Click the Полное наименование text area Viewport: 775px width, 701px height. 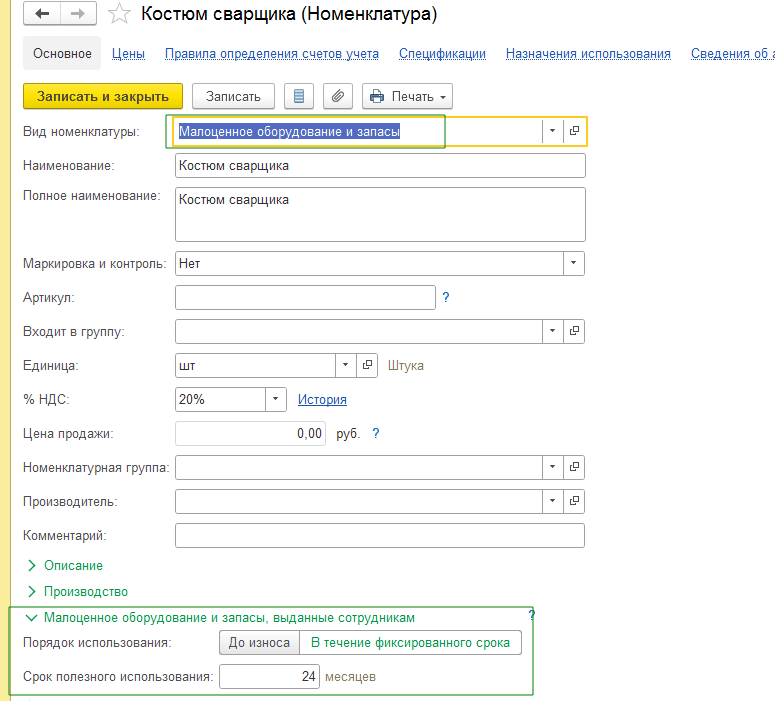[x=380, y=214]
